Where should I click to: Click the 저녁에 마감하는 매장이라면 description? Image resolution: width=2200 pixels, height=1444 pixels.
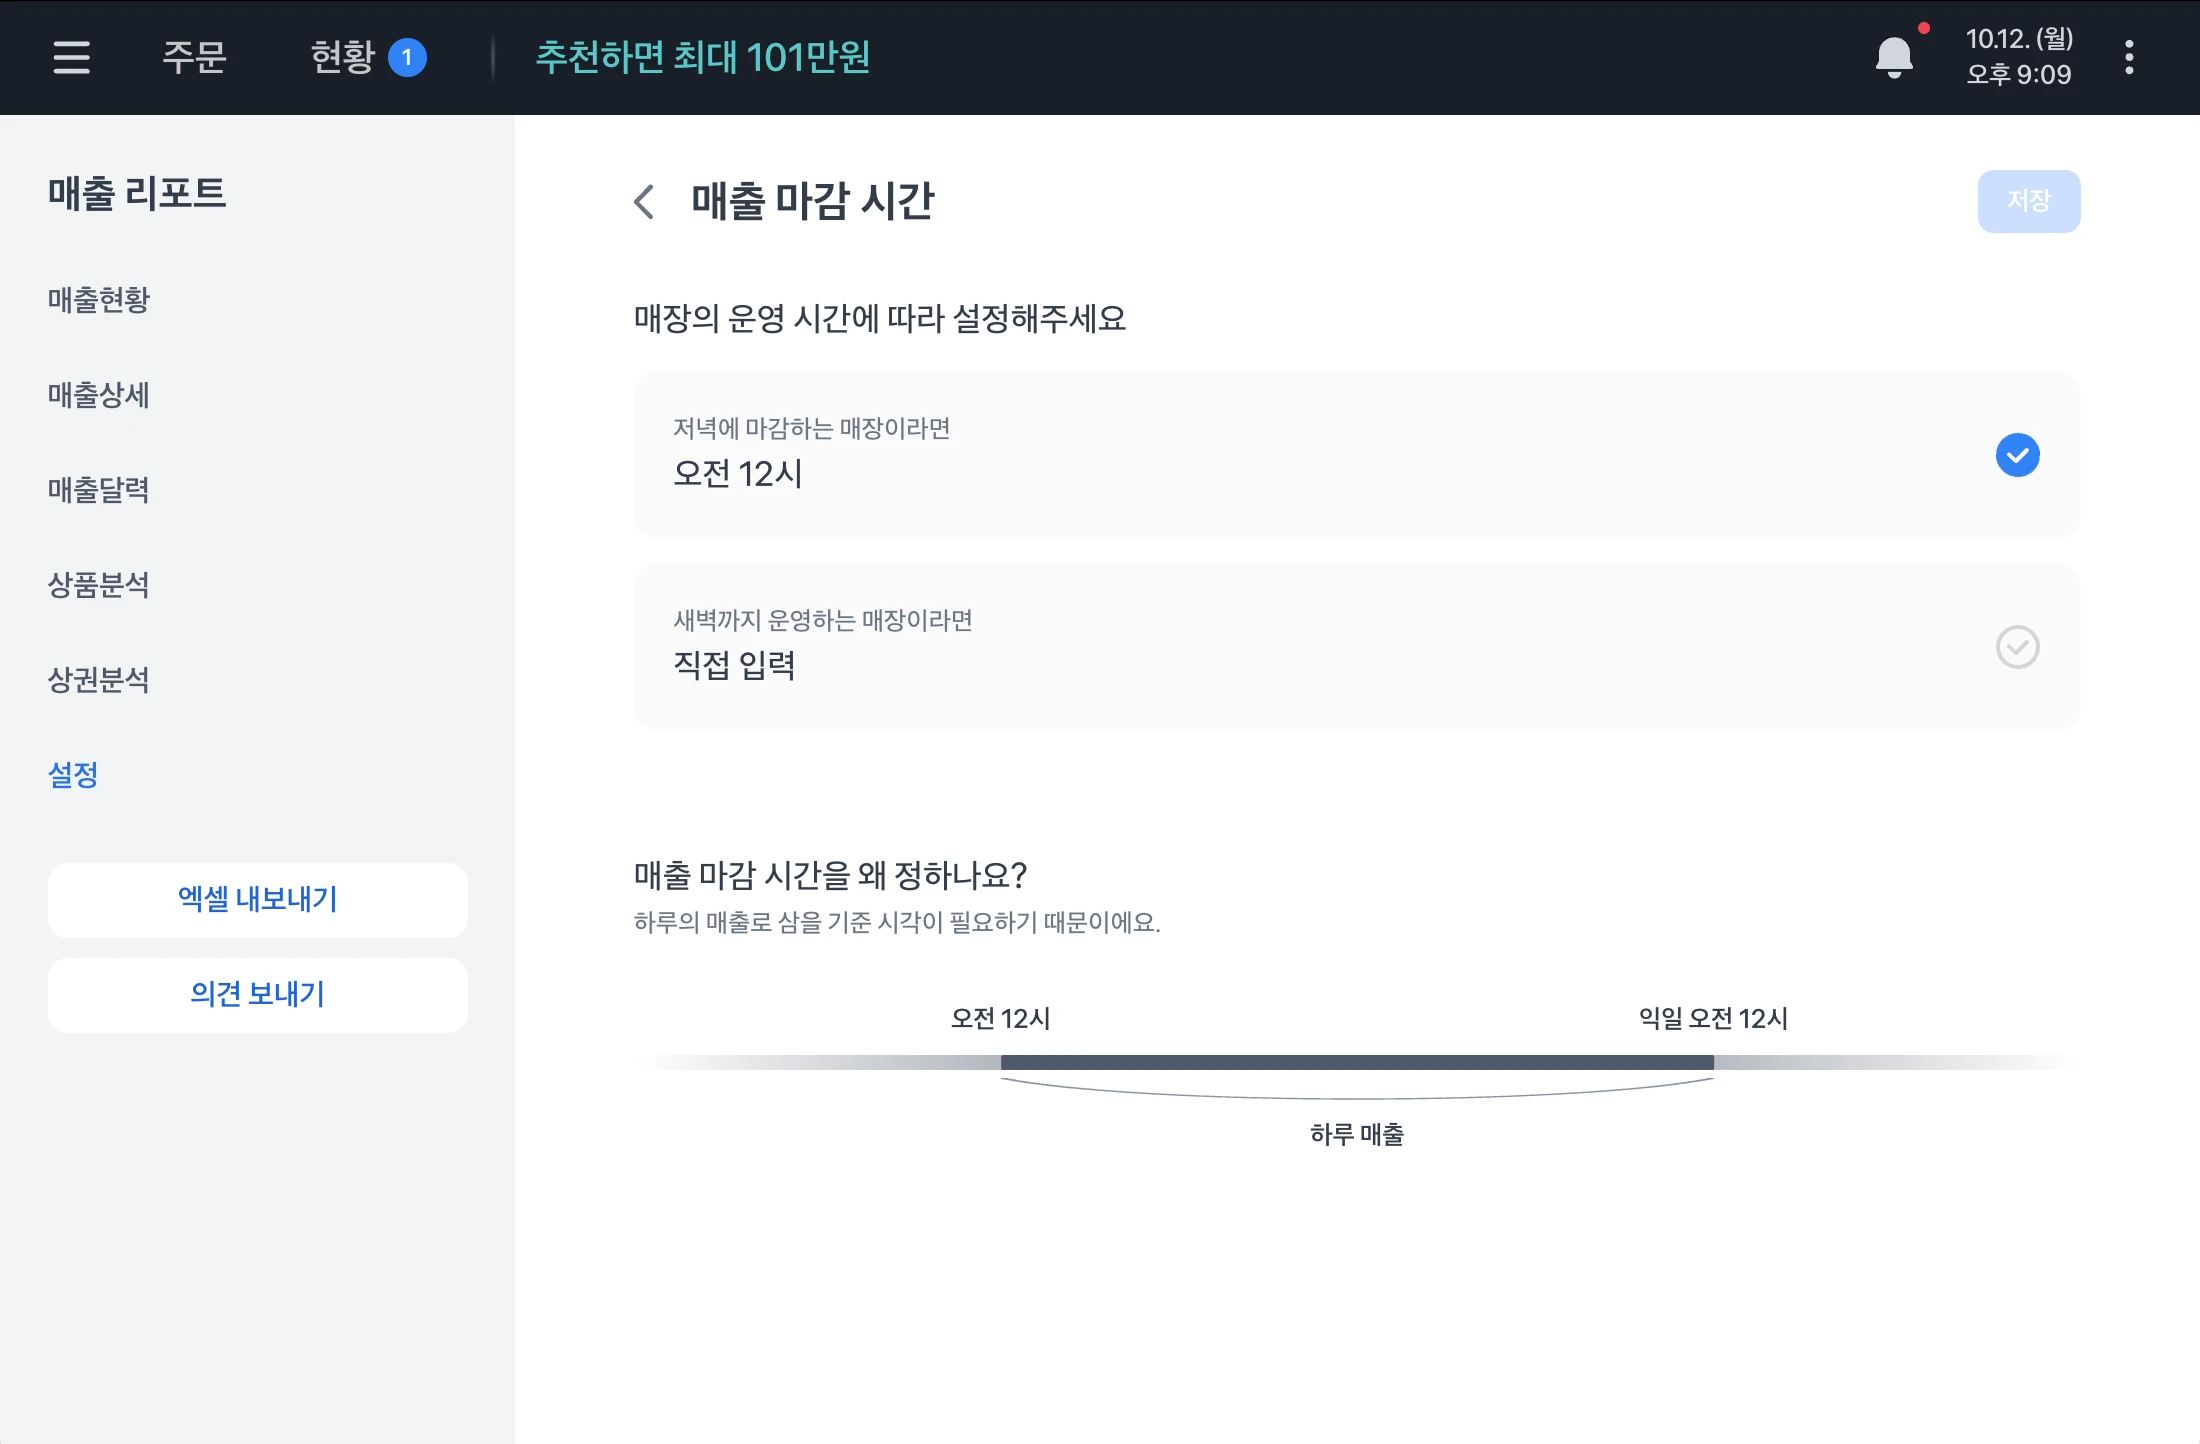(811, 428)
